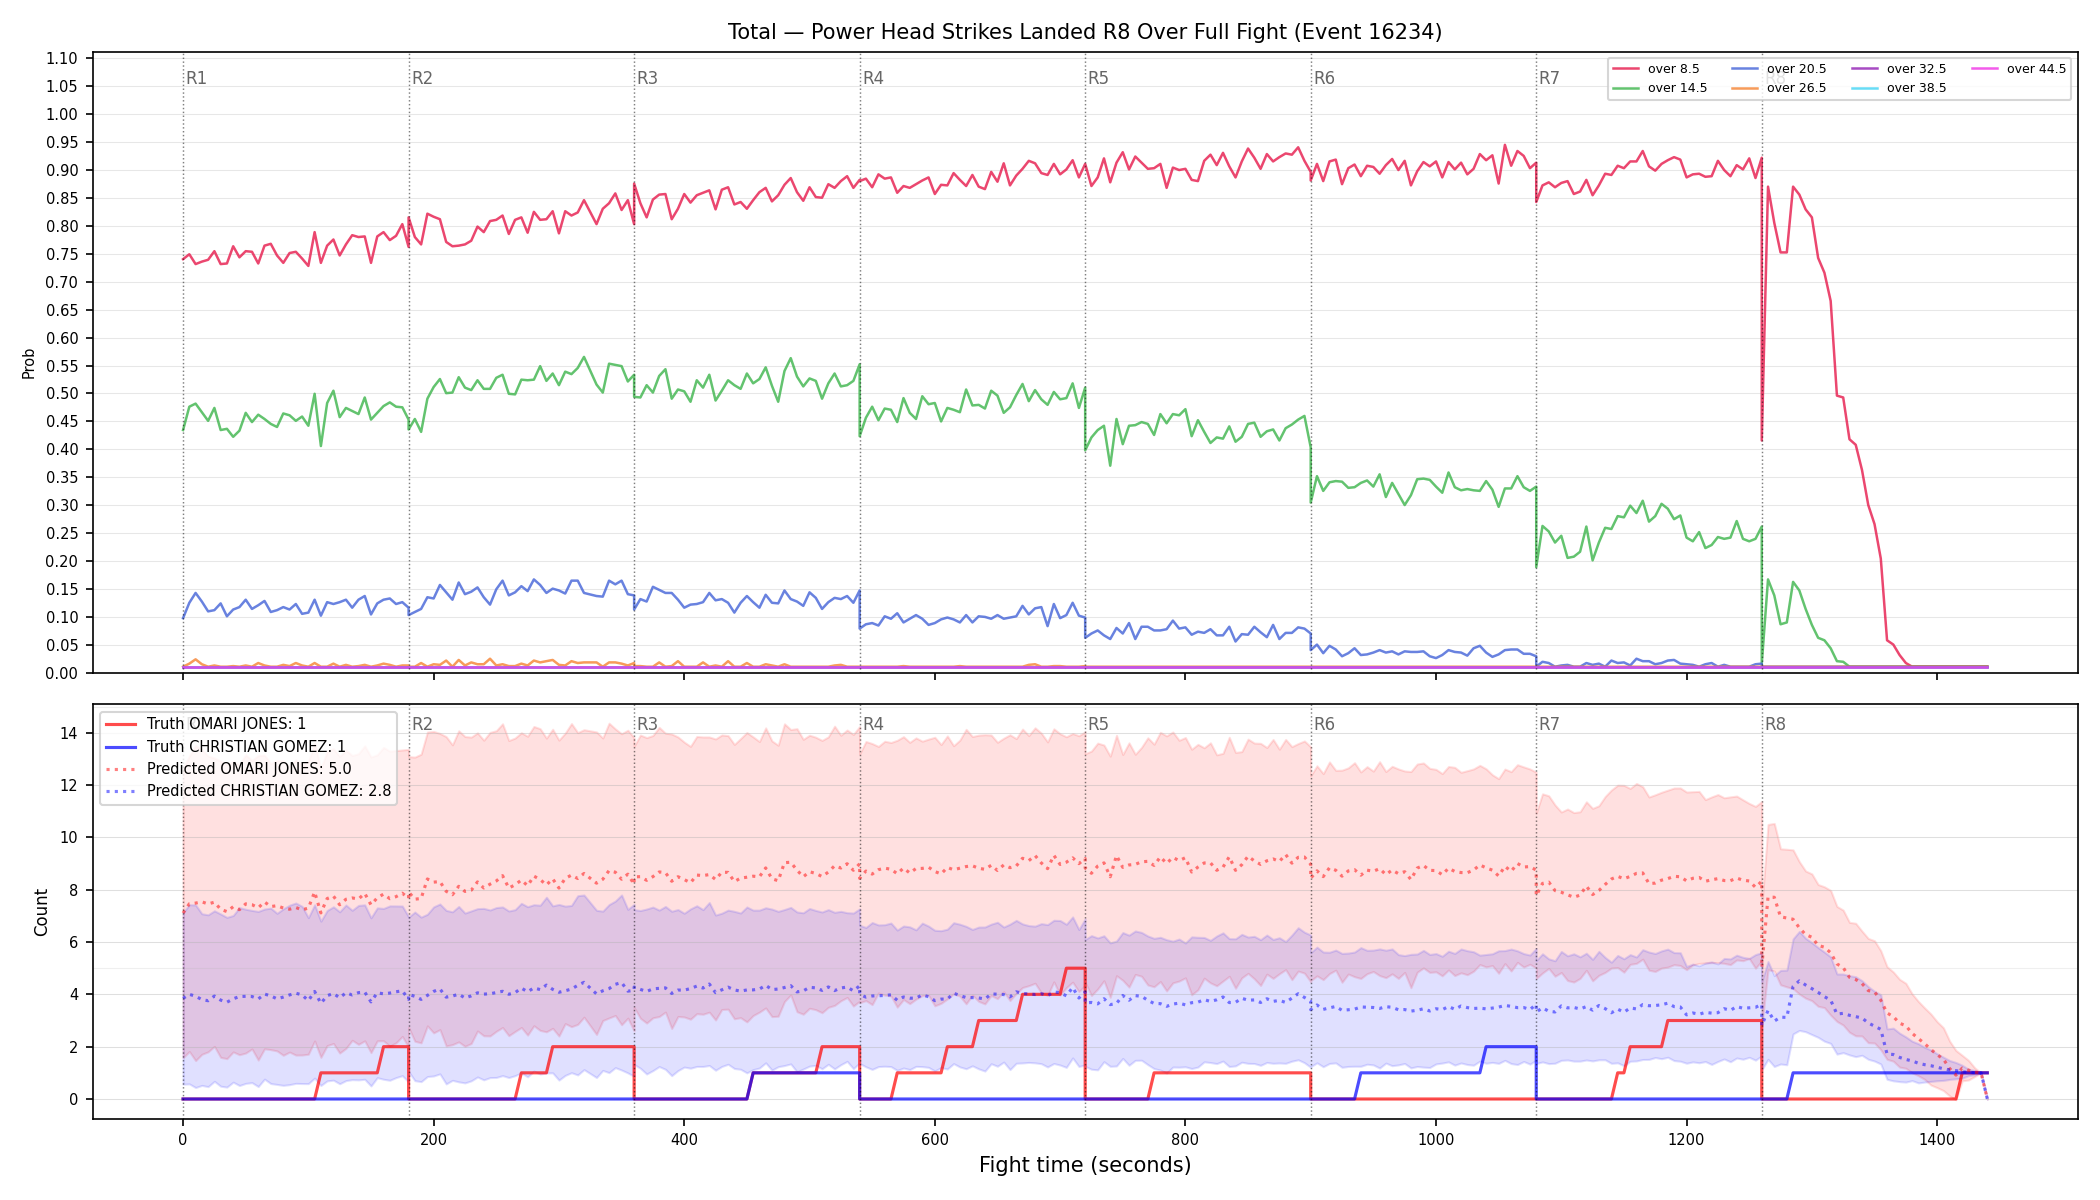This screenshot has height=1200, width=2100.
Task: Click the 'Prob' y-axis label
Action: [x=28, y=363]
